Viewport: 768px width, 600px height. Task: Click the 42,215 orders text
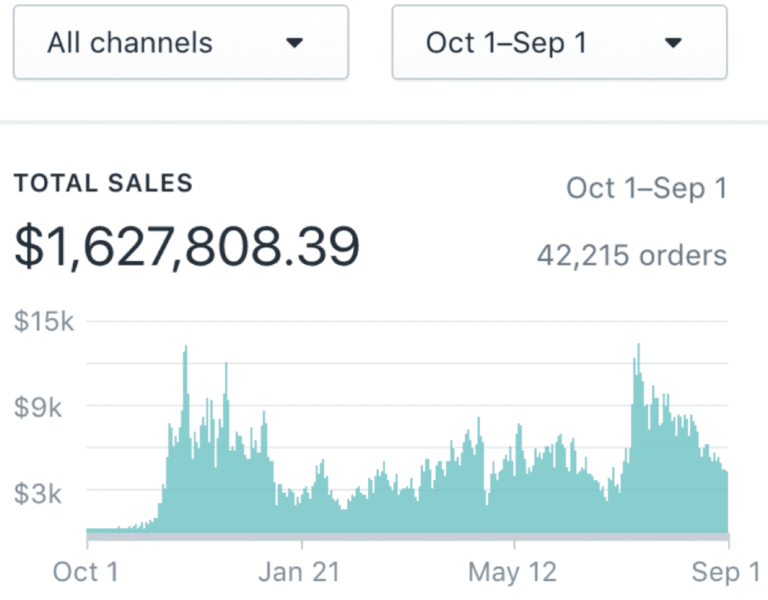[x=632, y=256]
